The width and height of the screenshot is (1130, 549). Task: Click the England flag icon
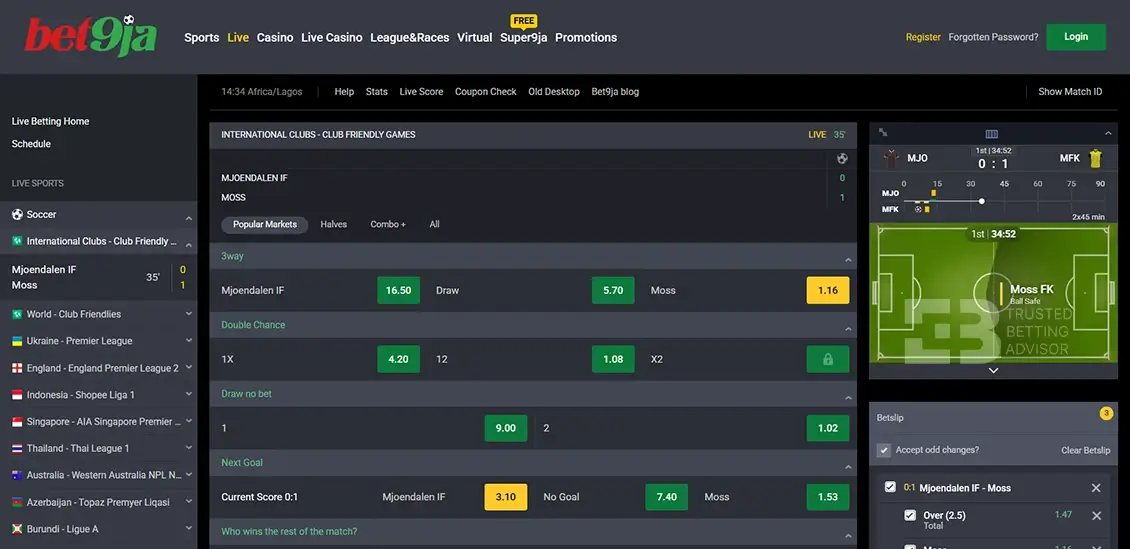click(17, 368)
